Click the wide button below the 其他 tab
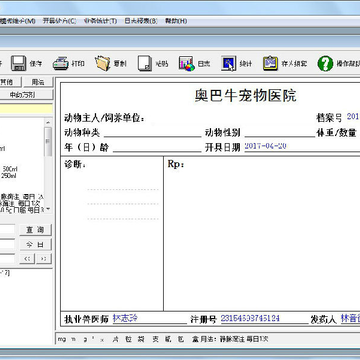360x360 pixels. pos(26,95)
